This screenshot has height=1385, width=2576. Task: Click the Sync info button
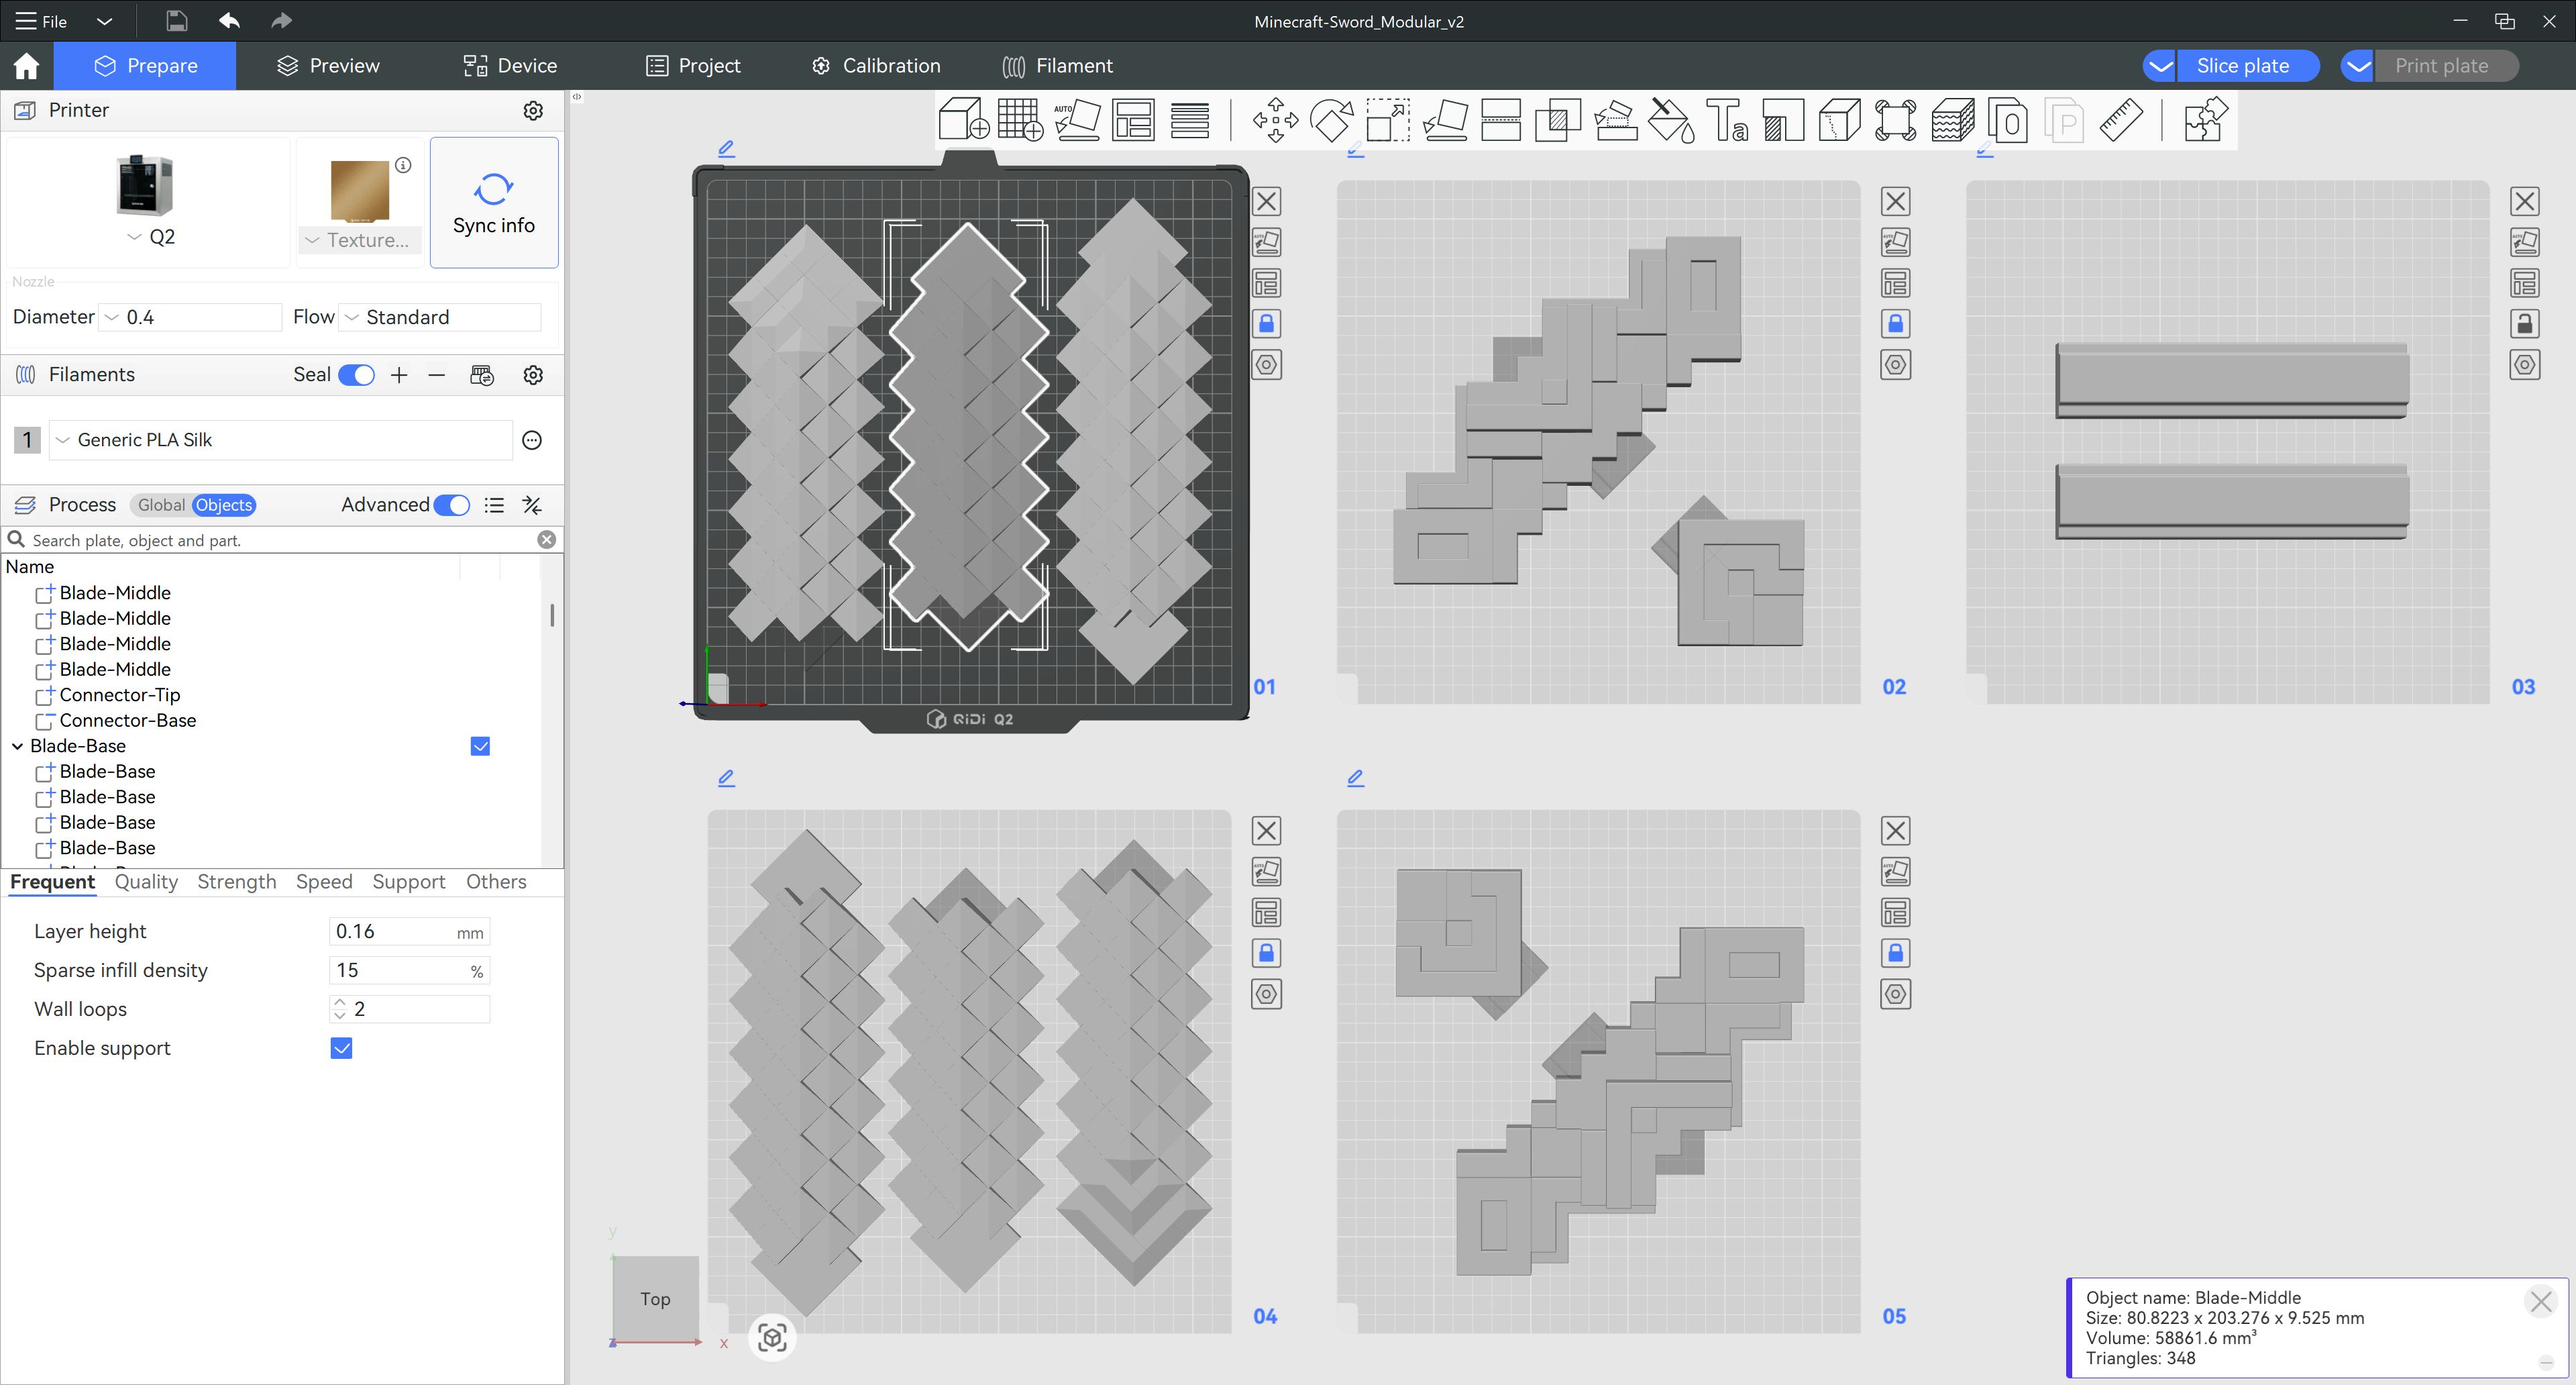[x=494, y=203]
